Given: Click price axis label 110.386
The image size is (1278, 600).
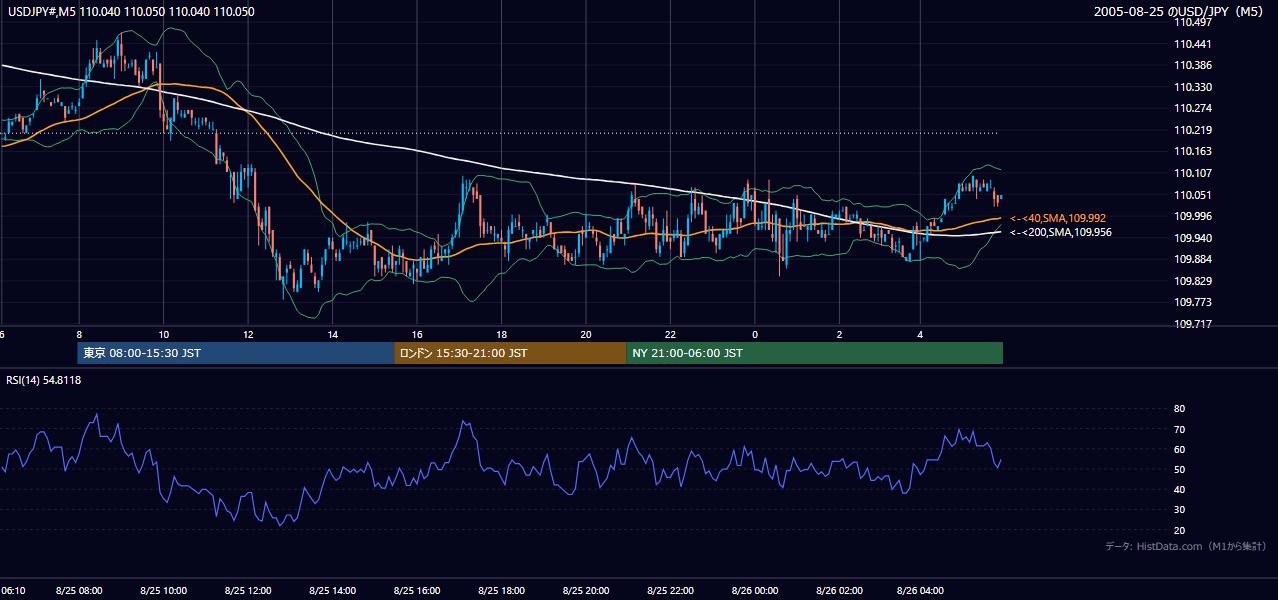Looking at the screenshot, I should click(1192, 65).
